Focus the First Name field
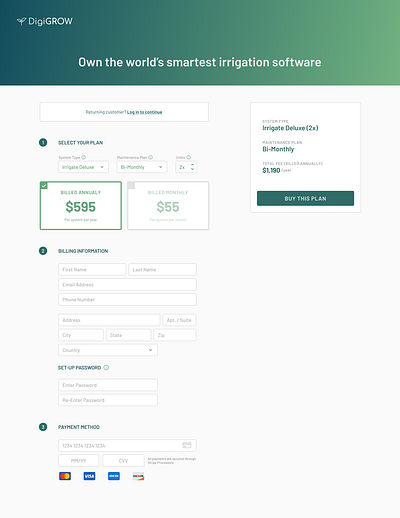 [92, 269]
